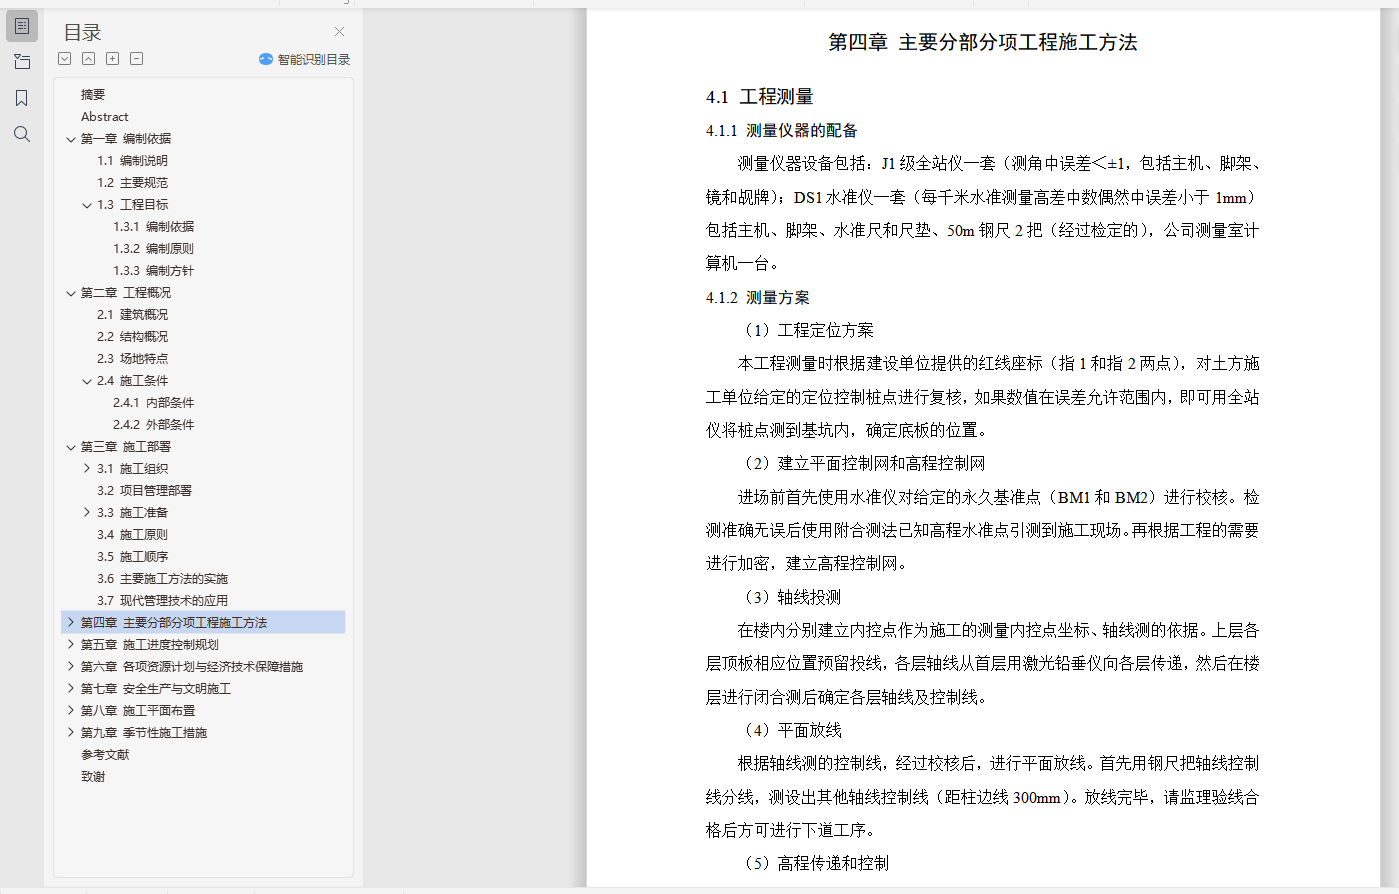
Task: Open 2.4.1 内部条件 section
Action: 154,403
